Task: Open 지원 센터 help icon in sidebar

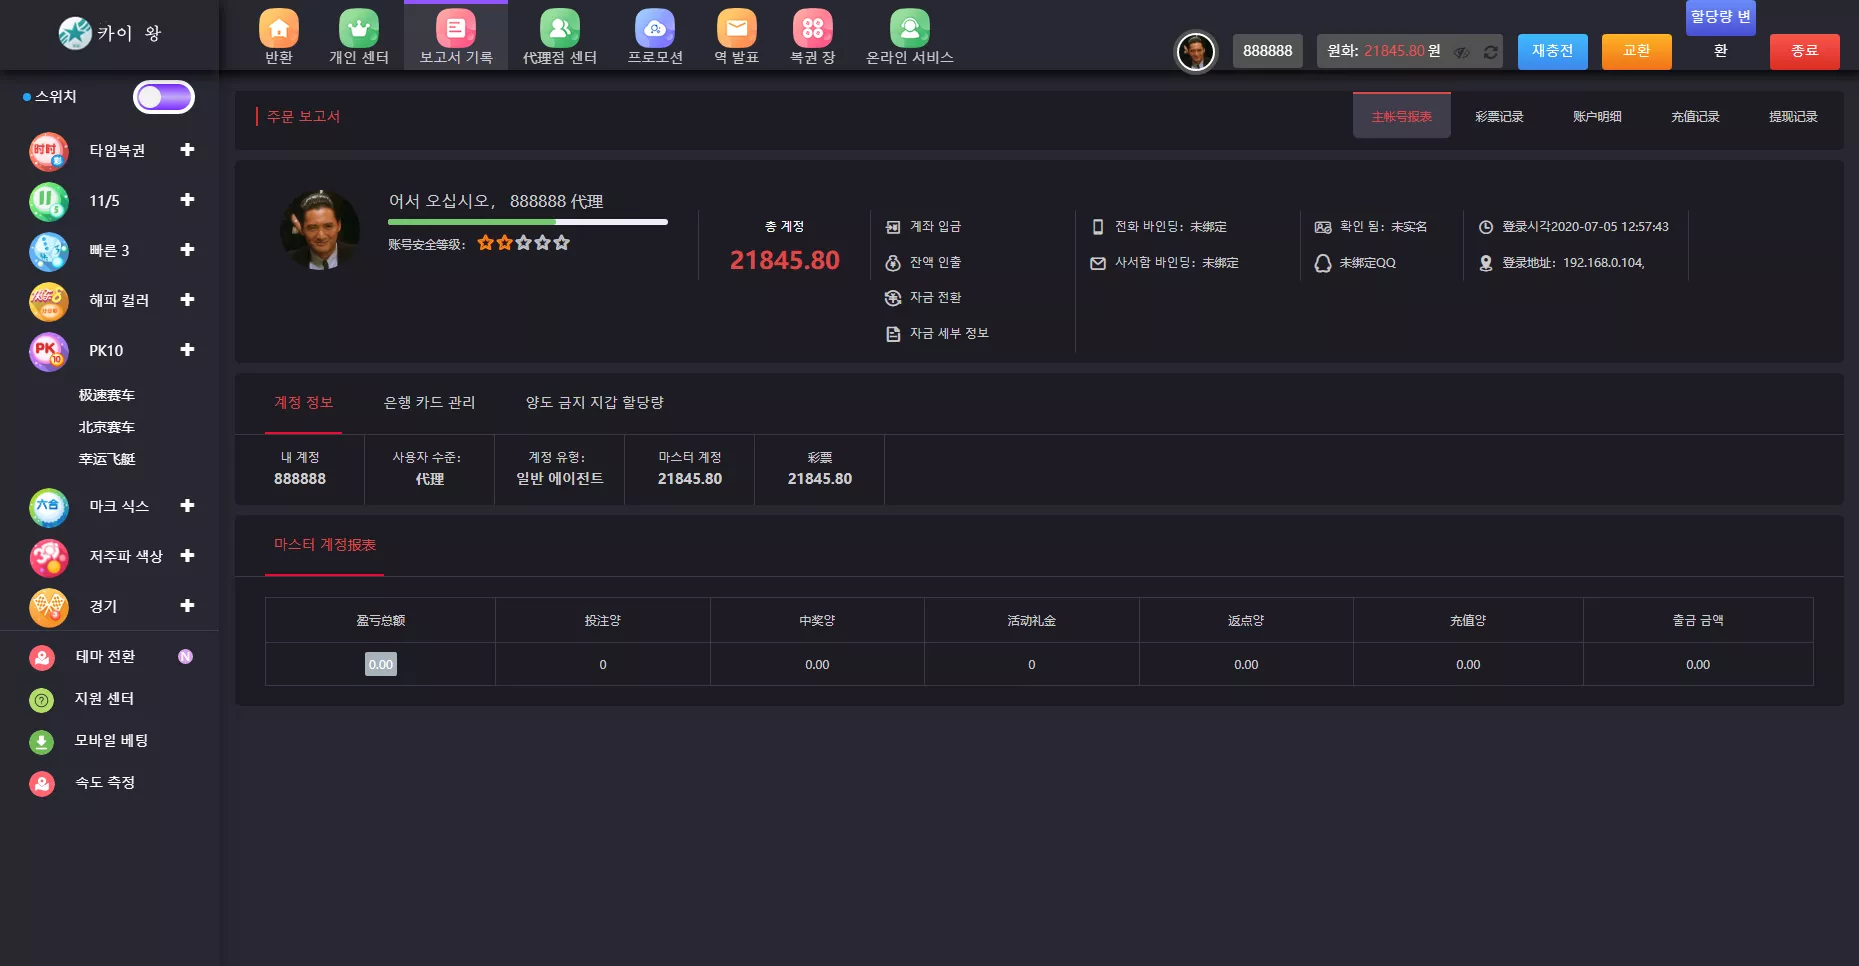Action: coord(42,699)
